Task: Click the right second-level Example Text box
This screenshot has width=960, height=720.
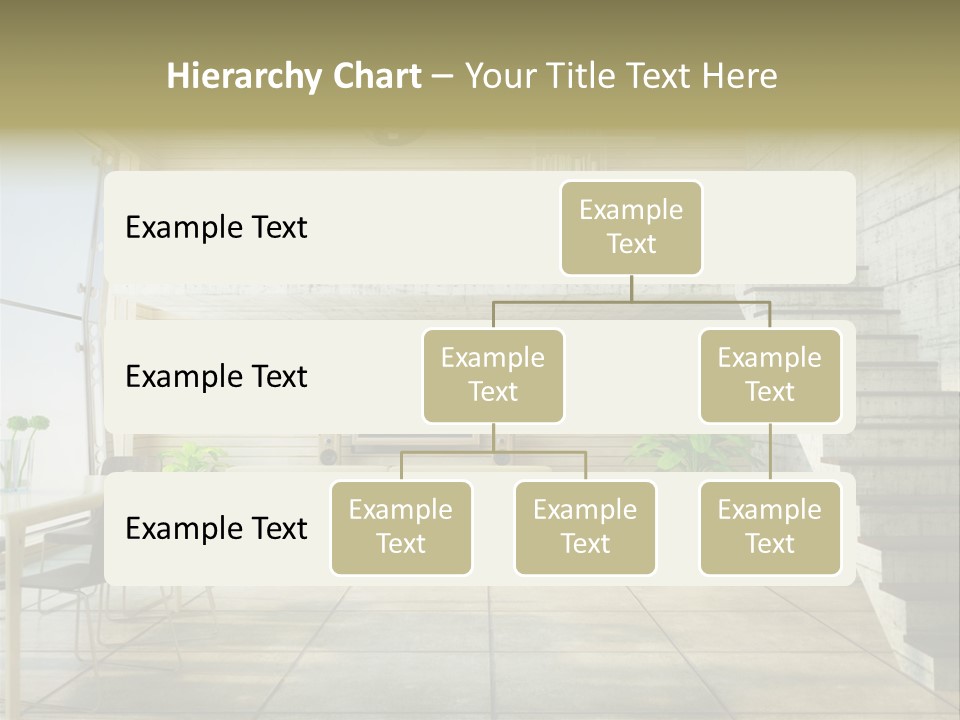Action: click(770, 375)
